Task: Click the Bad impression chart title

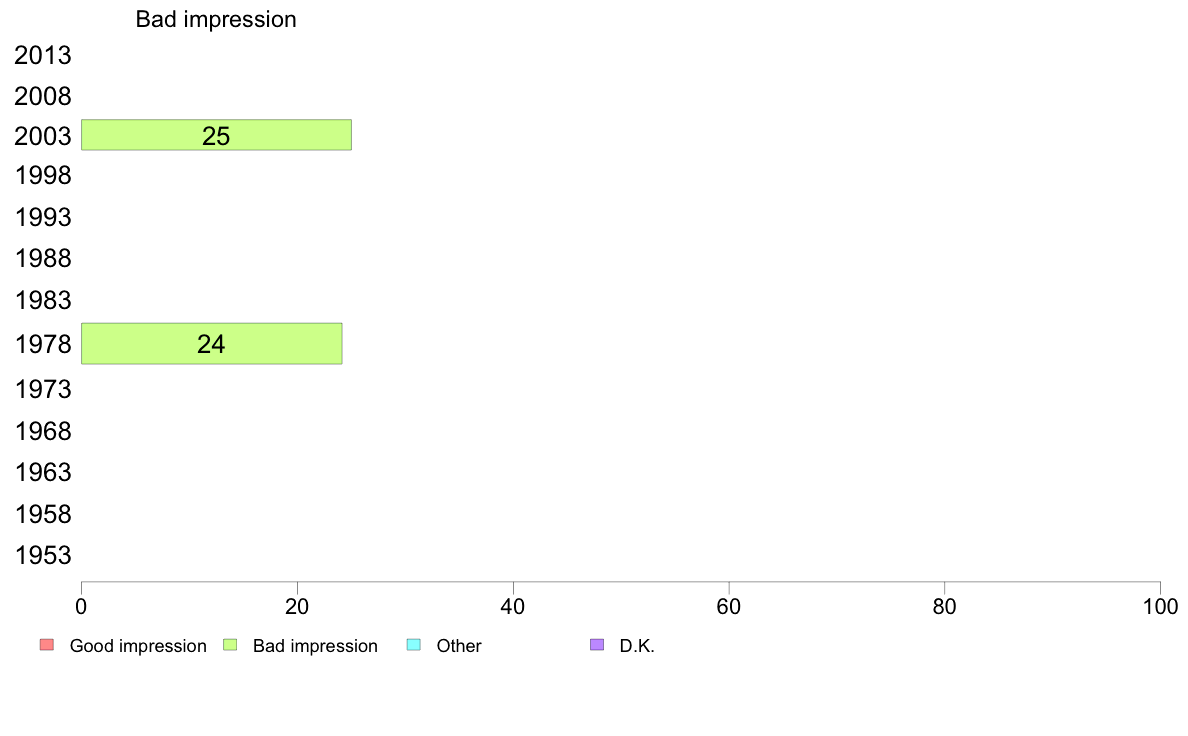Action: (216, 19)
